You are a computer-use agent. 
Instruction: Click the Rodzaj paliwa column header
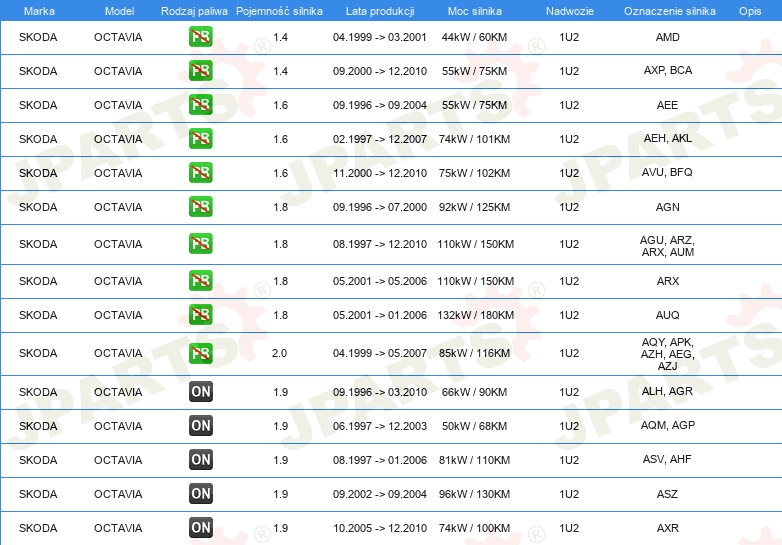coord(194,11)
